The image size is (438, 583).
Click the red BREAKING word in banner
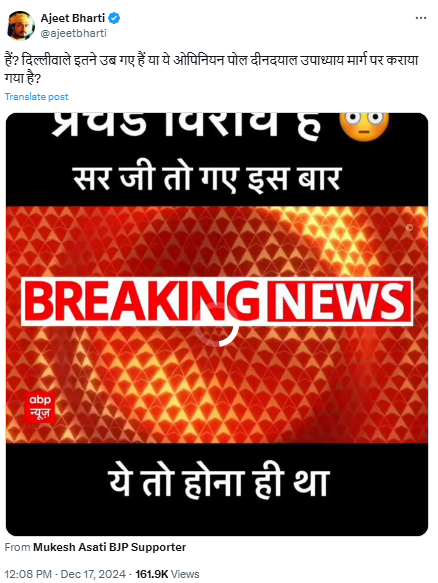click(144, 301)
